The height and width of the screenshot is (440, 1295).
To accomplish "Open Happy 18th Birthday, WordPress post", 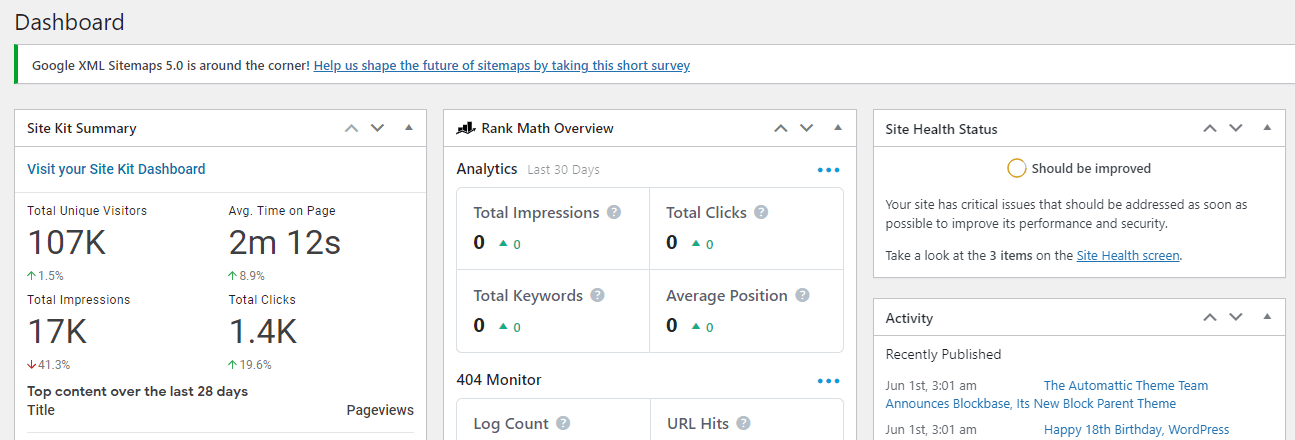I will [x=1136, y=429].
